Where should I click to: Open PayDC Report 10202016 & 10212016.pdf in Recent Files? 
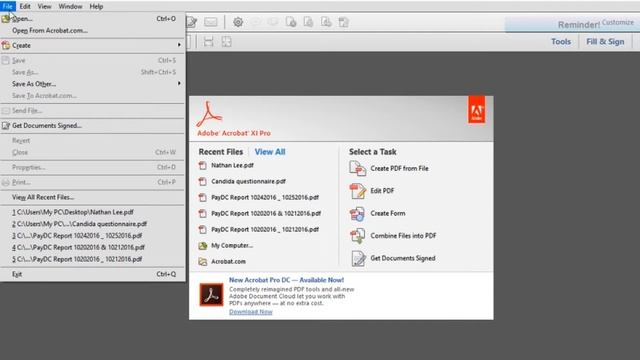pos(266,213)
